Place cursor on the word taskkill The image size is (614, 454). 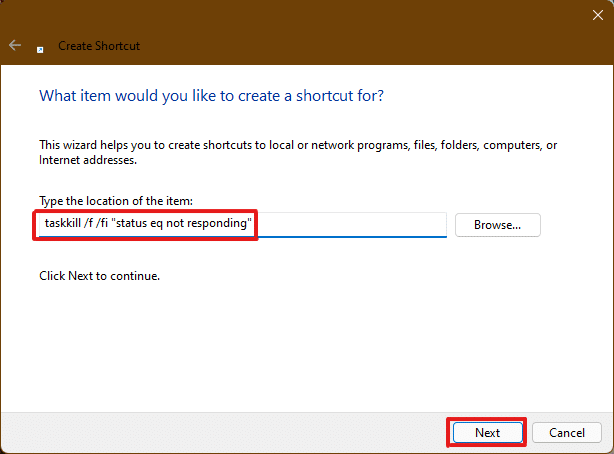[x=63, y=223]
